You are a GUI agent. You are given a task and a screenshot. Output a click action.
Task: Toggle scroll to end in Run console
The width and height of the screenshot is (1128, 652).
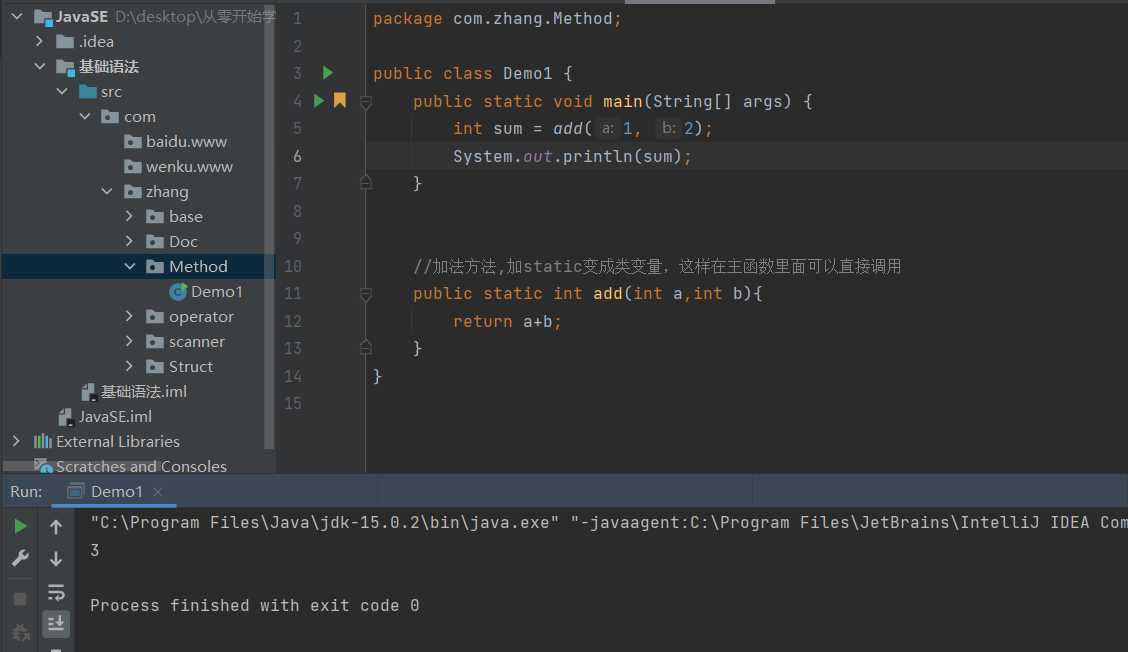pyautogui.click(x=55, y=623)
